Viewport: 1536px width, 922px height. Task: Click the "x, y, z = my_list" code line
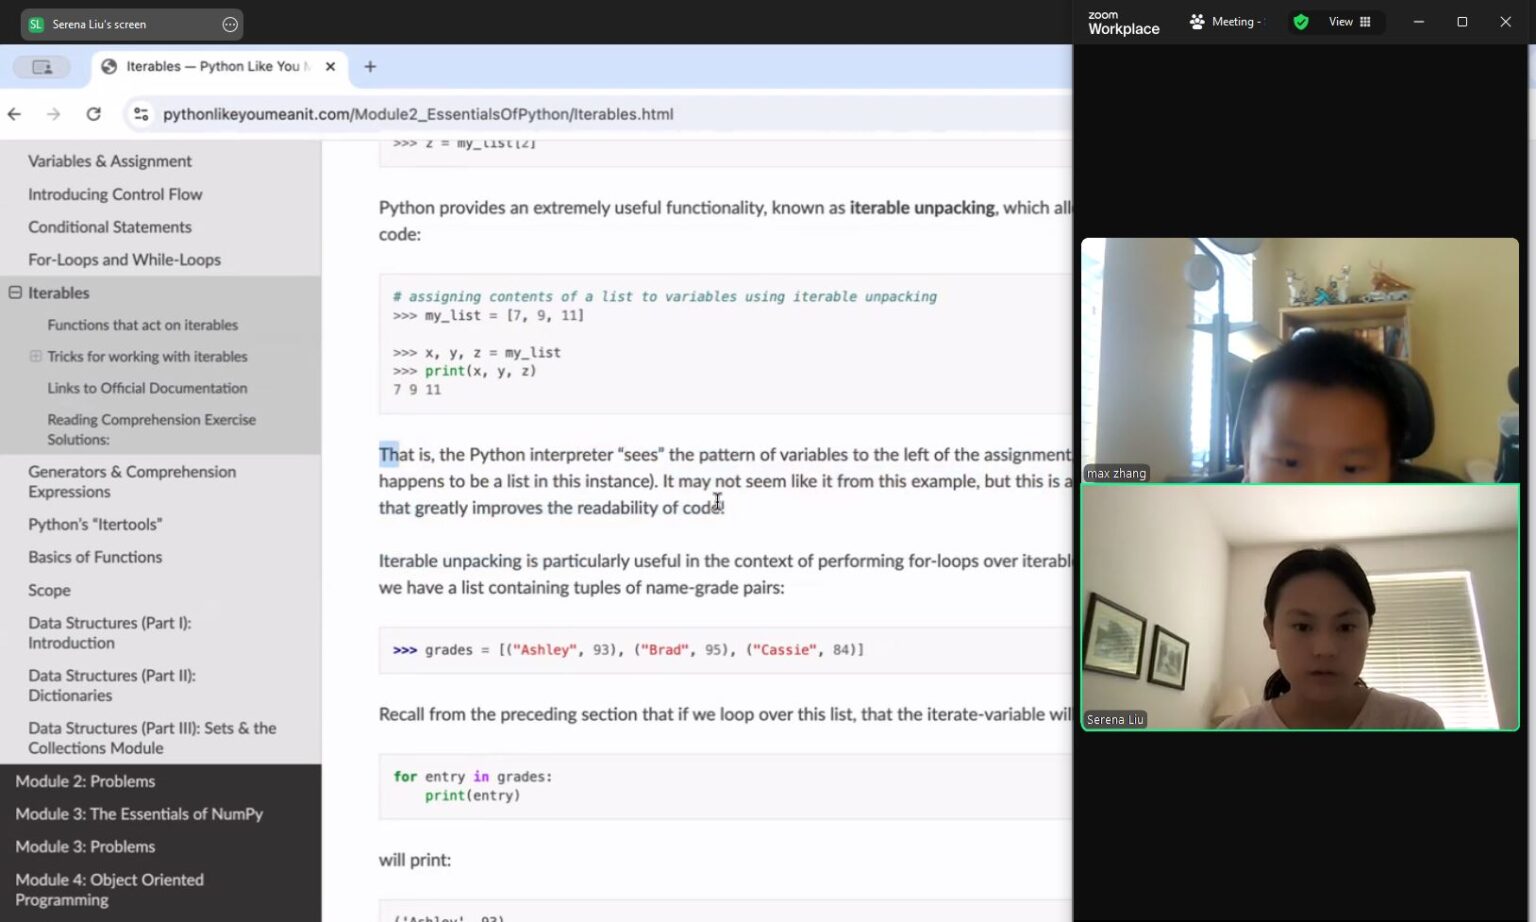coord(477,353)
